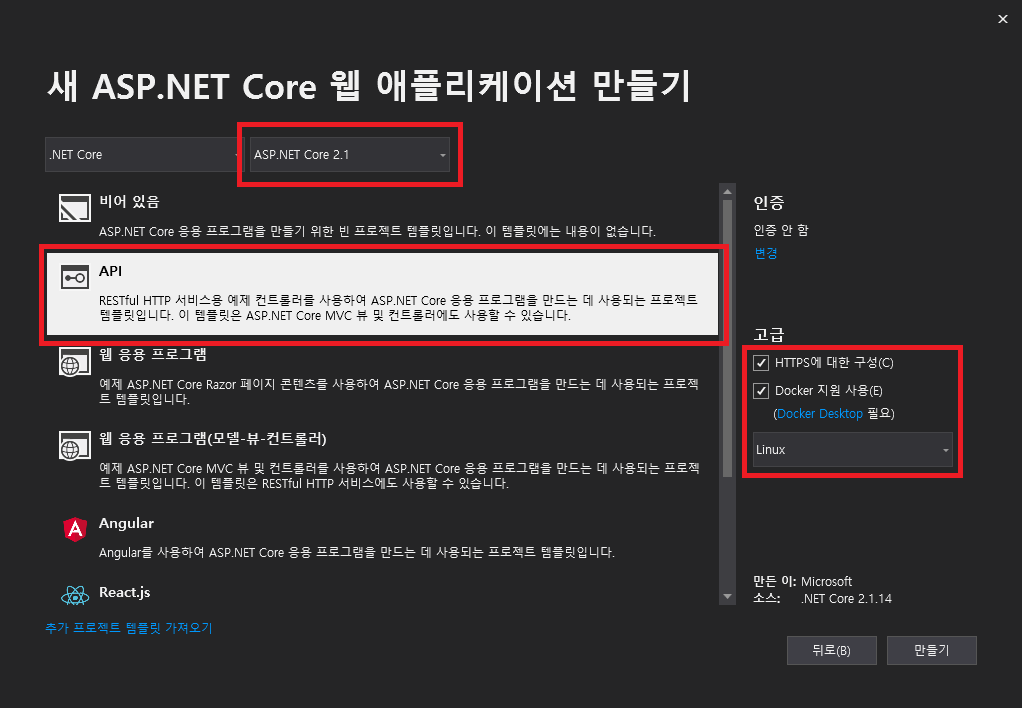This screenshot has width=1022, height=708.
Task: Click the API template description text
Action: pyautogui.click(x=398, y=308)
